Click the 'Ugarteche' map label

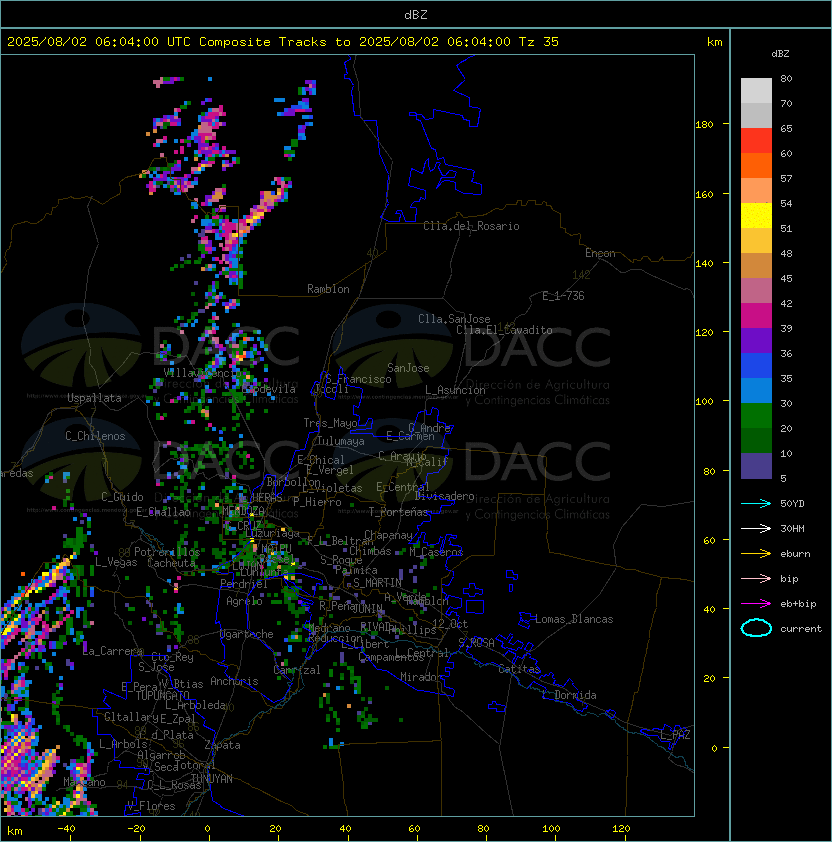247,634
